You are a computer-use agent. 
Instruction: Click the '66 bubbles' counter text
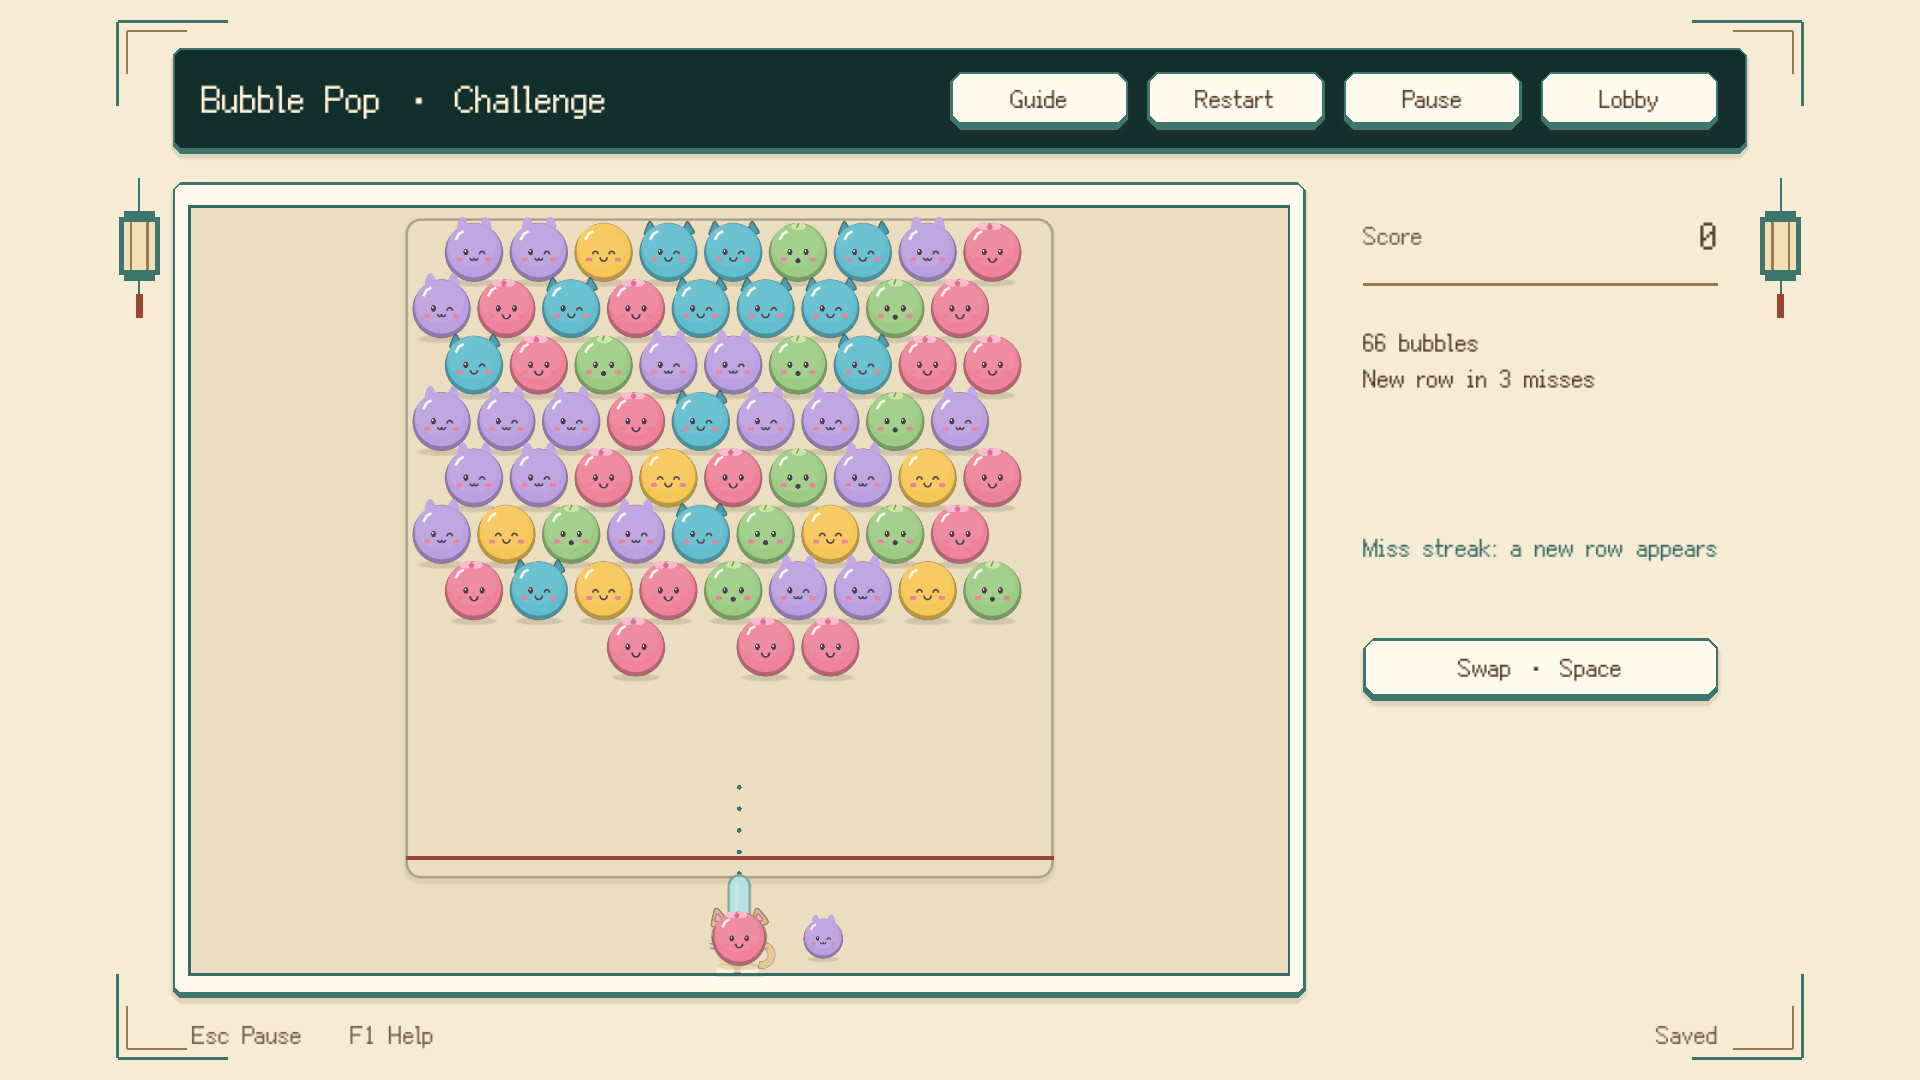(x=1420, y=343)
